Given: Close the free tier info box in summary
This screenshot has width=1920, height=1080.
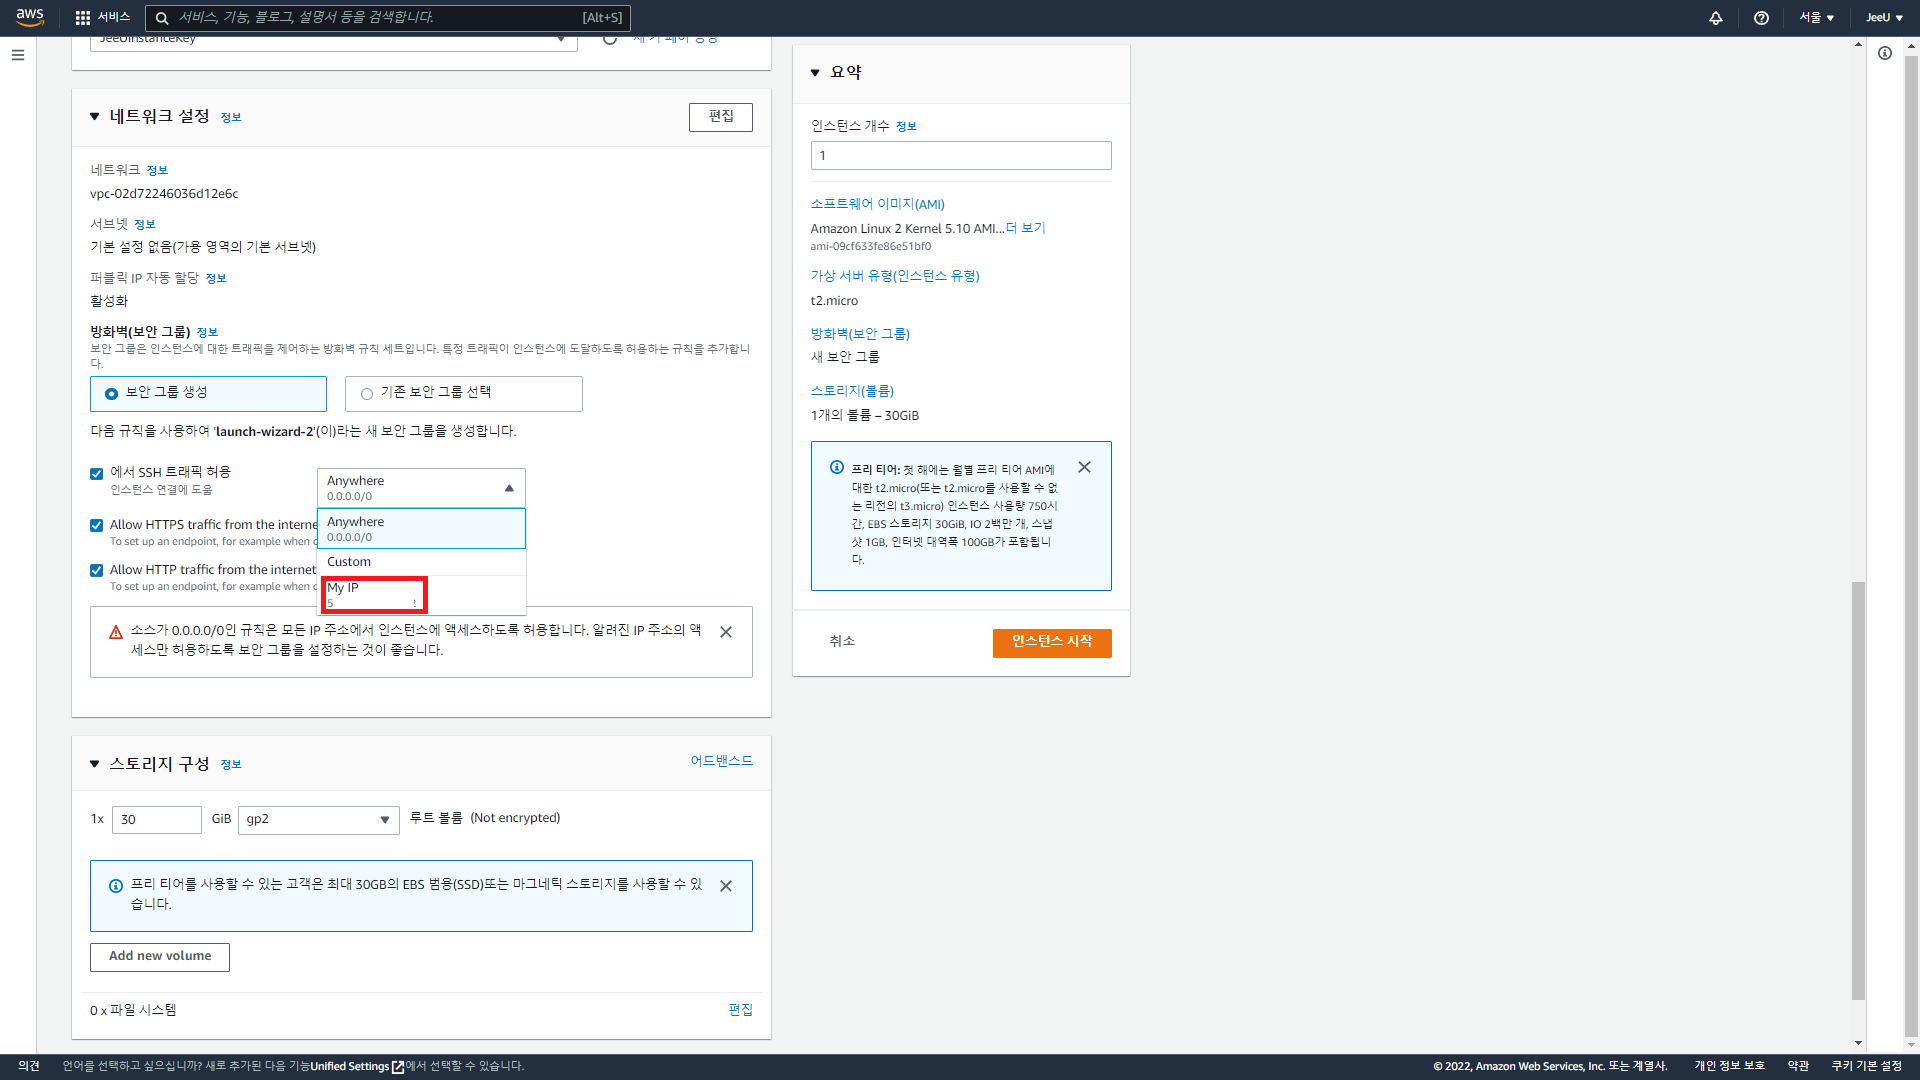Looking at the screenshot, I should pos(1084,467).
